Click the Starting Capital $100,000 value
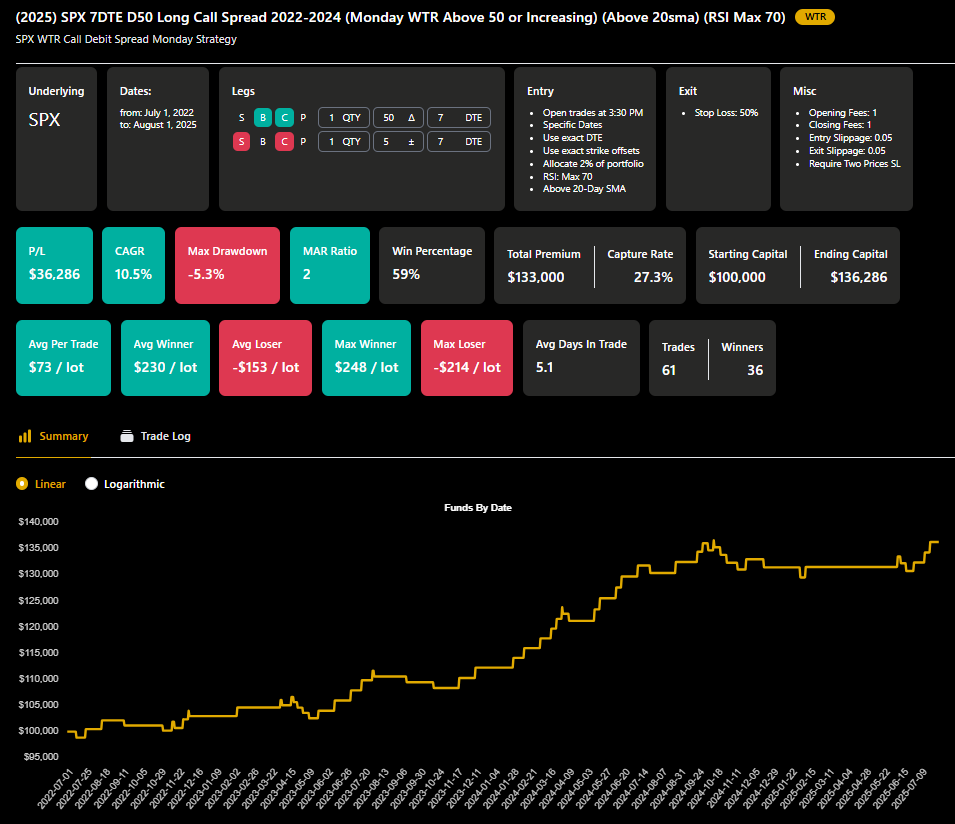Image resolution: width=955 pixels, height=824 pixels. pyautogui.click(x=736, y=277)
